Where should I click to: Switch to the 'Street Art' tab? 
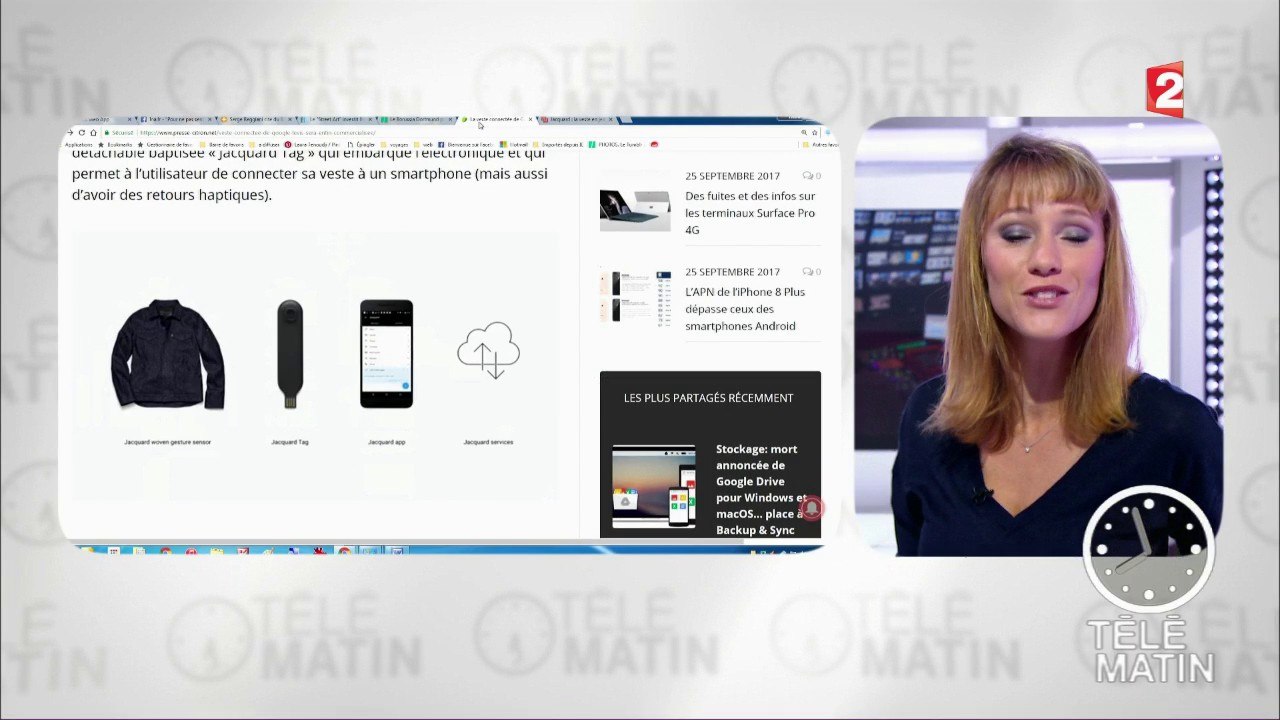click(x=337, y=119)
